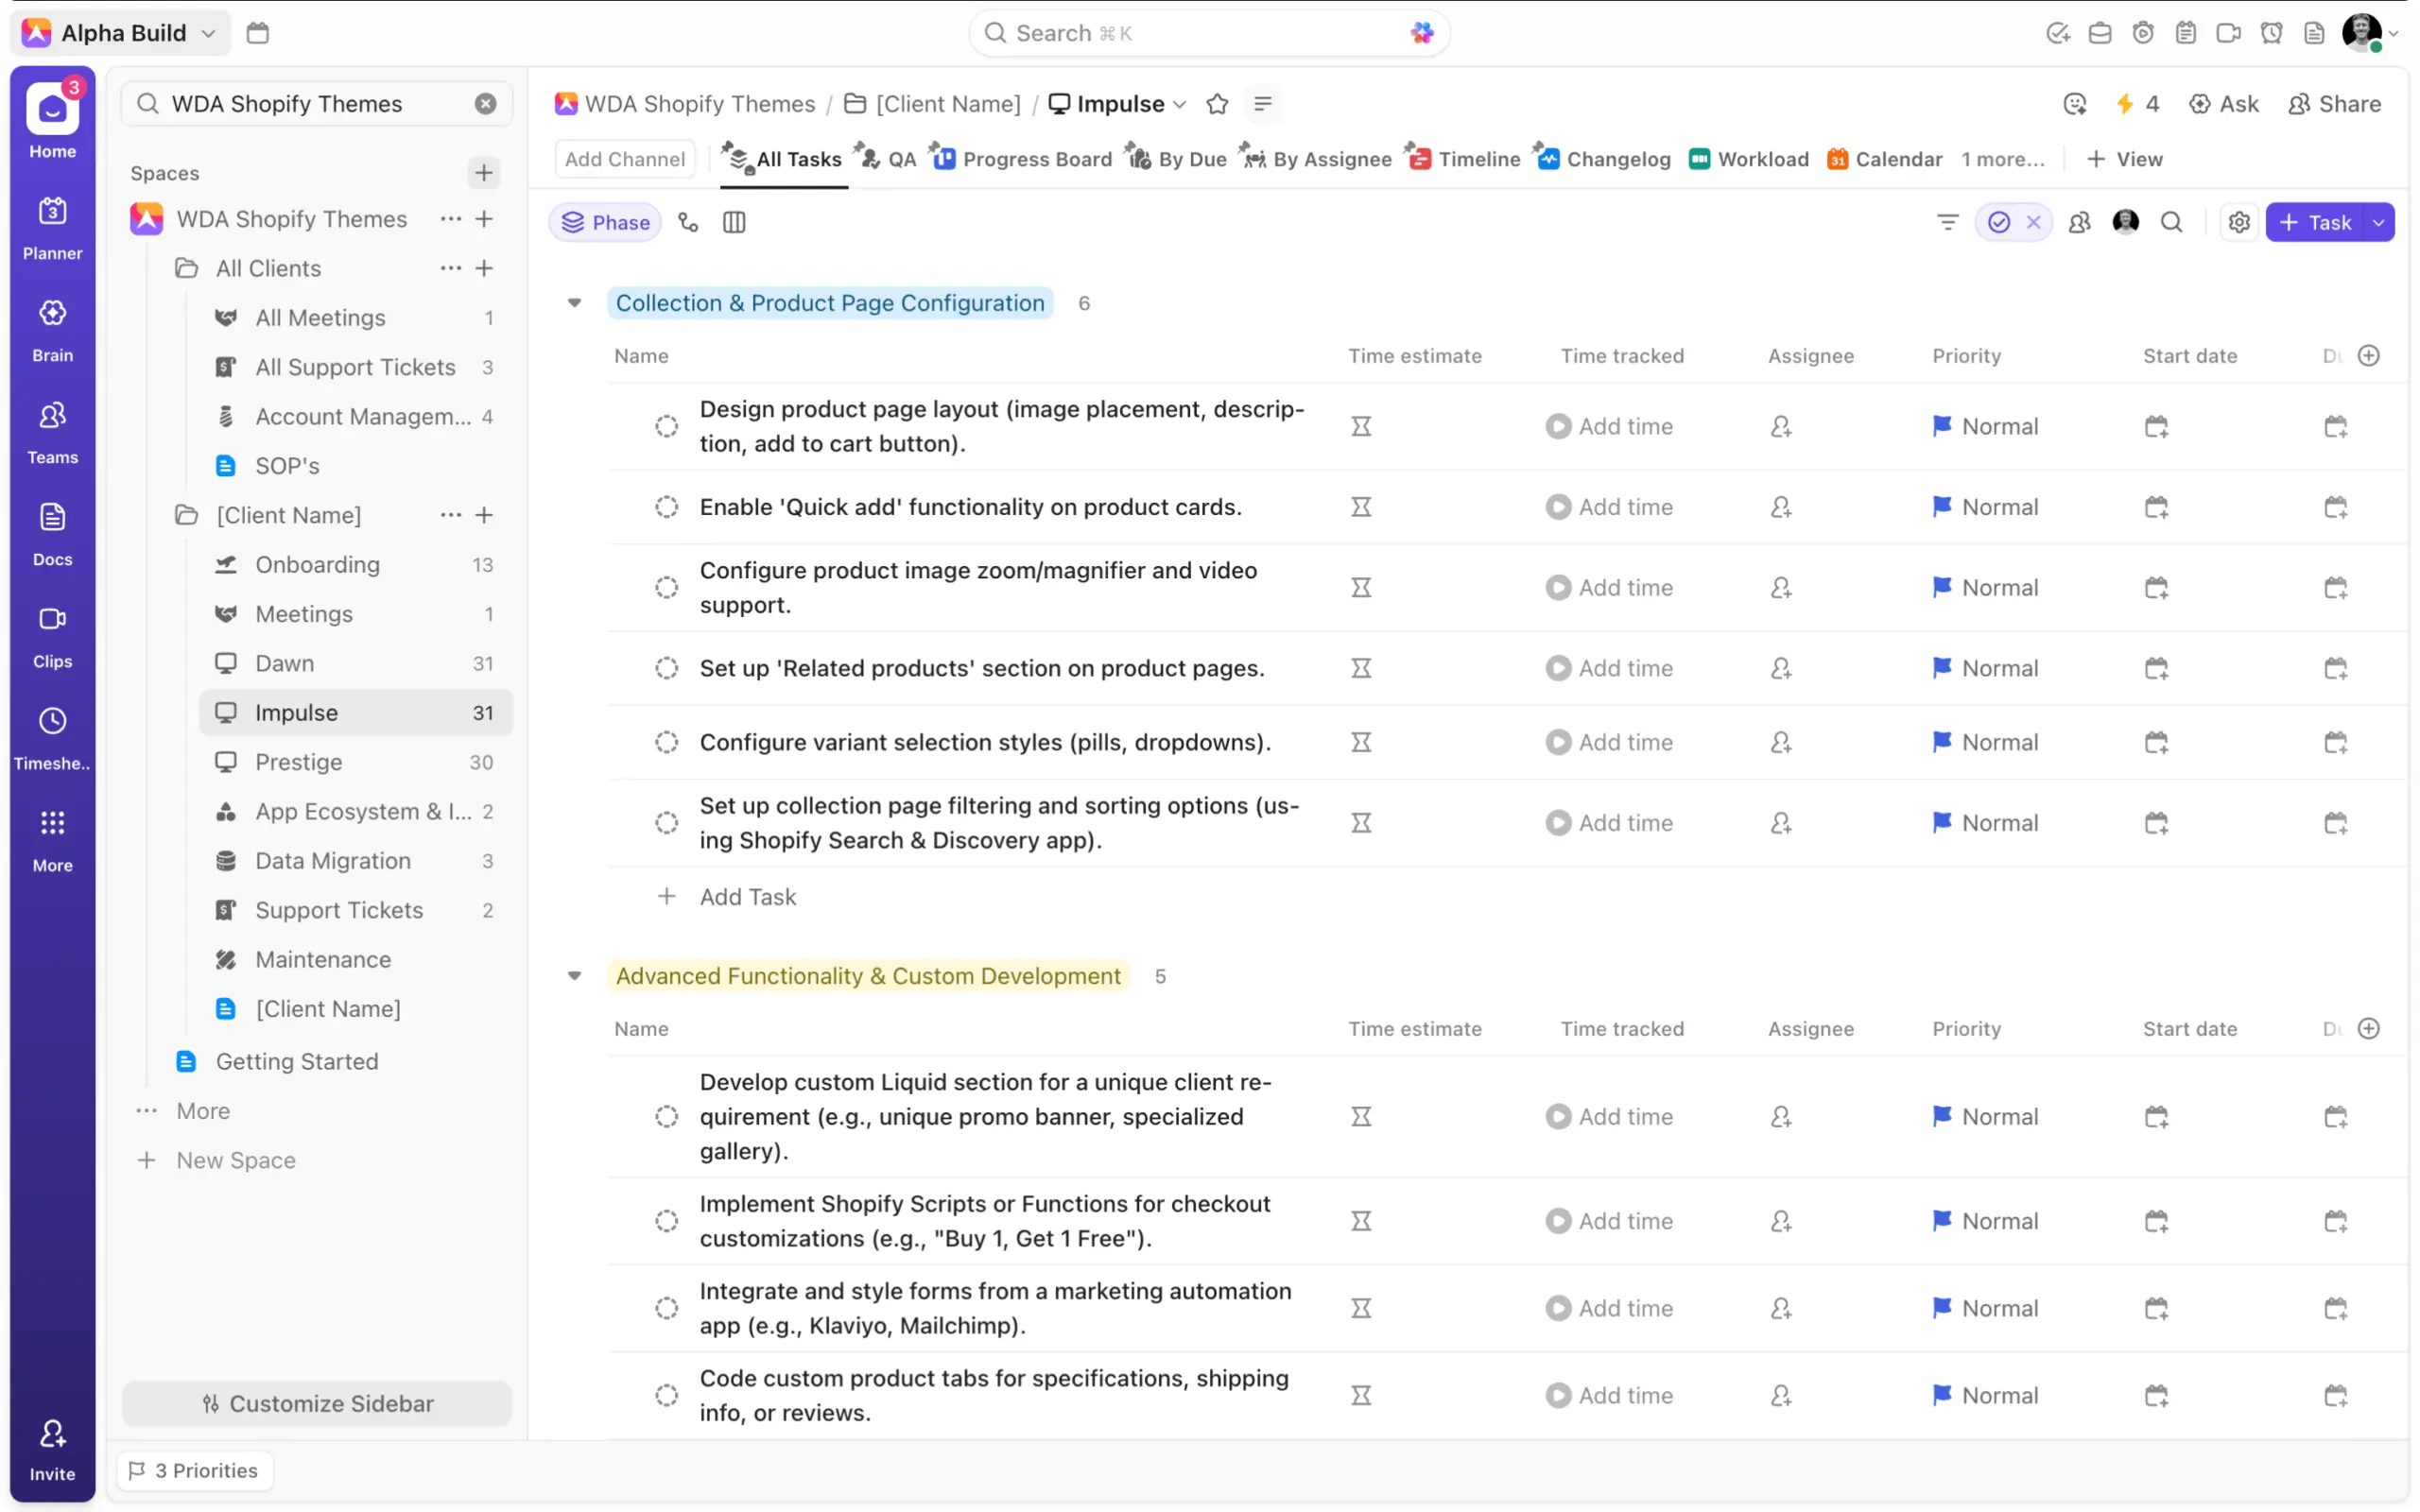Set priority flag of 'Configure variant selection' task
Viewport: 2420px width, 1512px height.
pyautogui.click(x=1942, y=742)
